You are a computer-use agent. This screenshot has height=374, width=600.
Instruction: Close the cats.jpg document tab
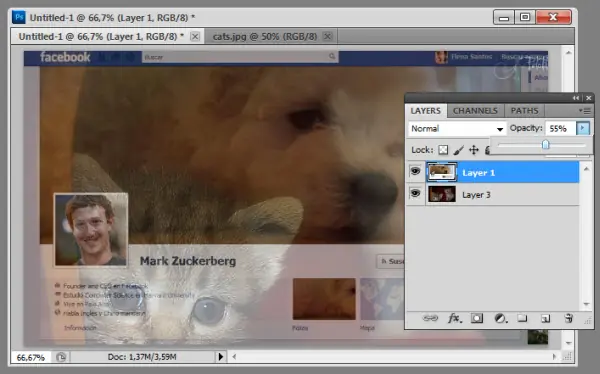coord(327,36)
